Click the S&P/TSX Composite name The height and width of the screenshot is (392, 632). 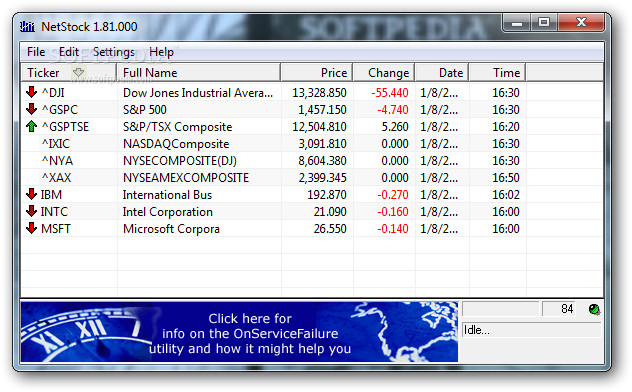point(177,127)
